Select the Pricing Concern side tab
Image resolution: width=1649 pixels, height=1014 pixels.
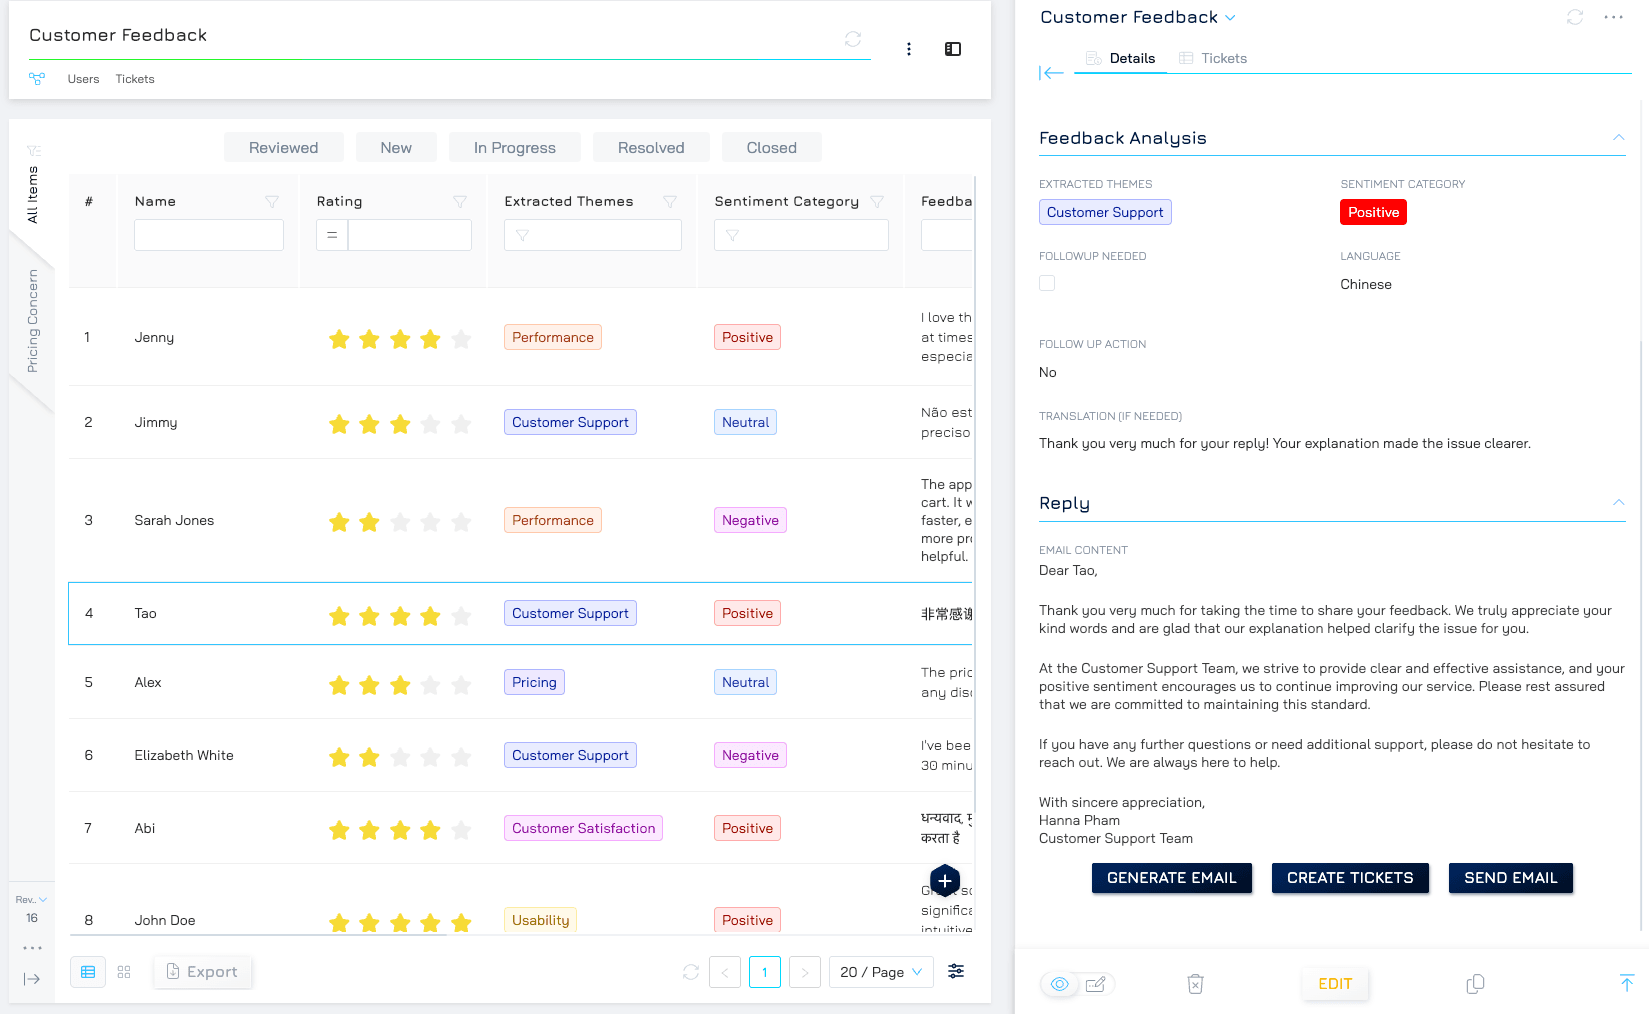pyautogui.click(x=33, y=321)
